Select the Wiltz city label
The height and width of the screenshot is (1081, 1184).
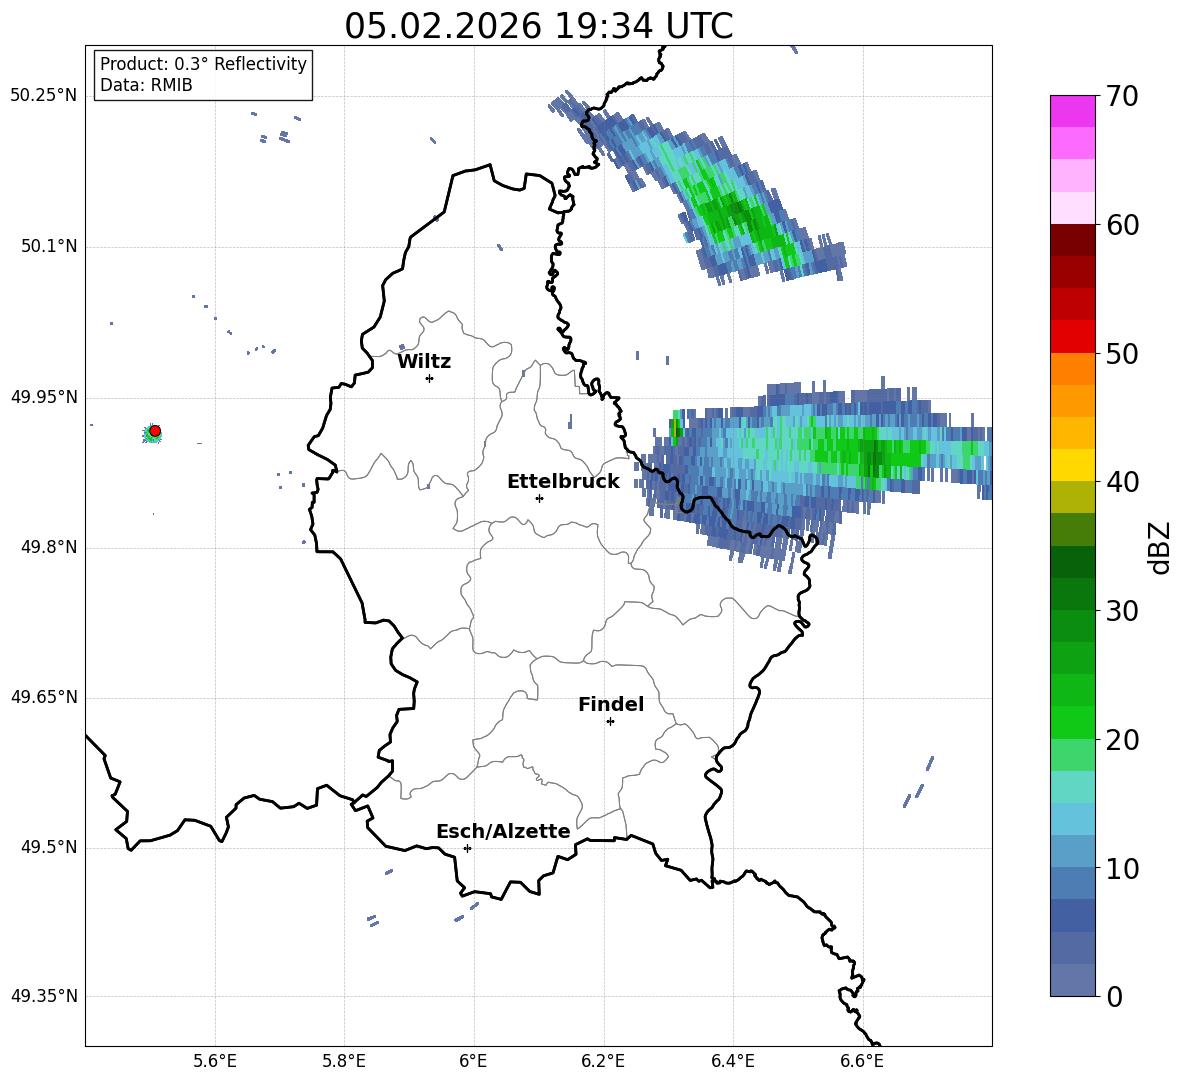424,362
